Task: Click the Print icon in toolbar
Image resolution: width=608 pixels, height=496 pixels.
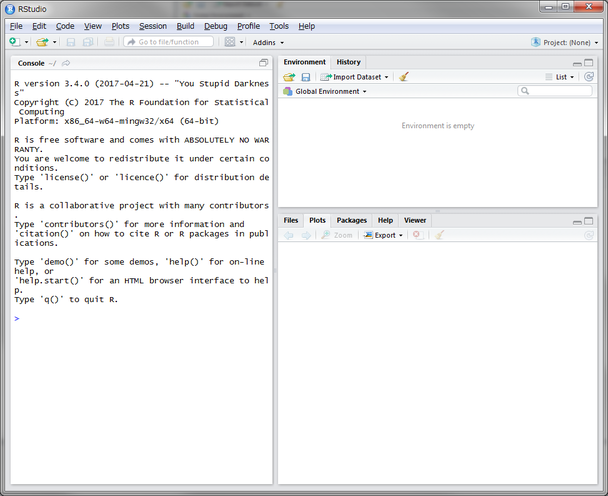Action: point(109,42)
